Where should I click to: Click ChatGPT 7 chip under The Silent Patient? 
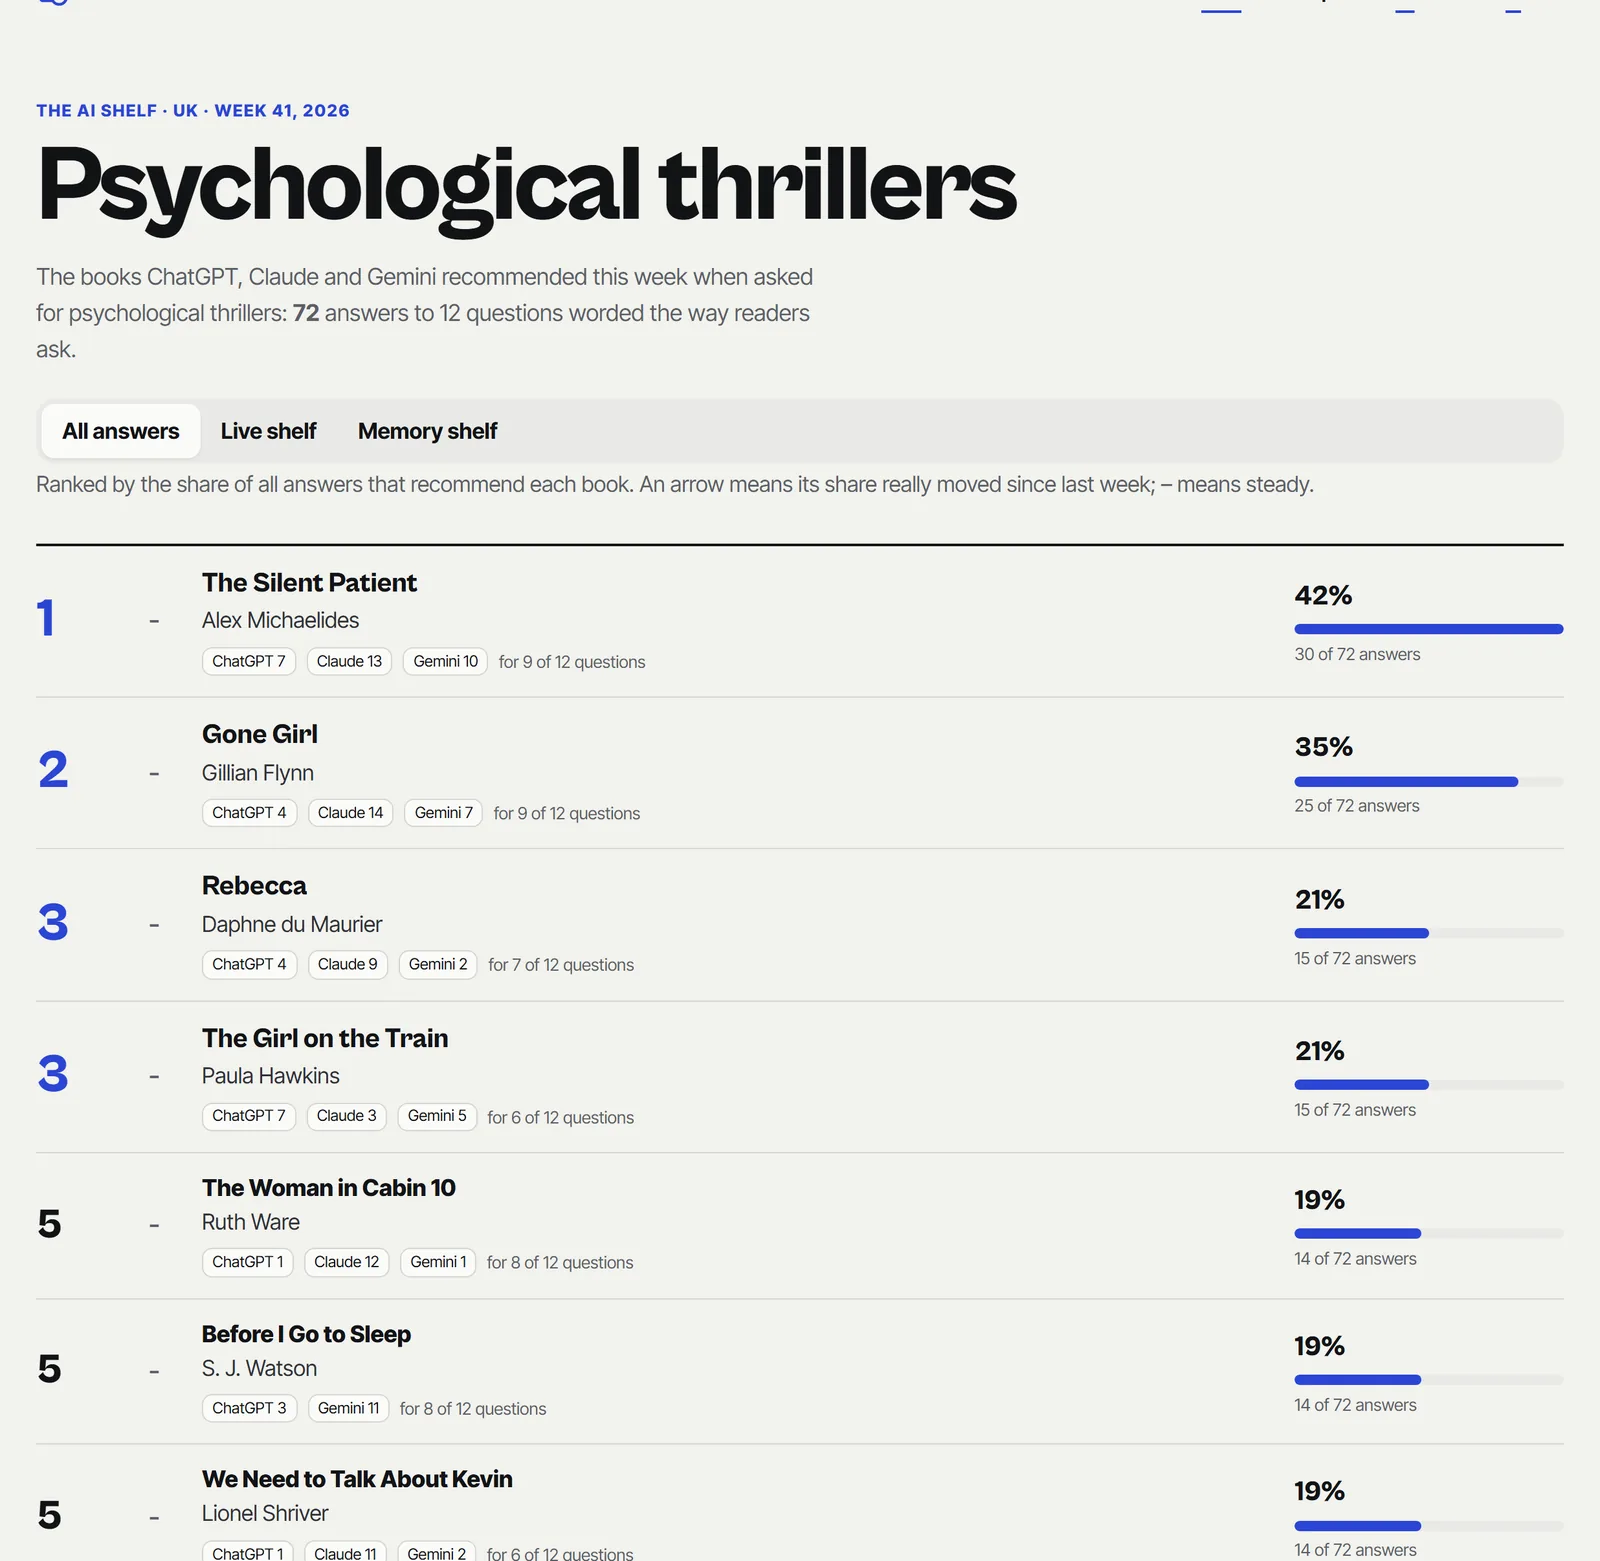click(249, 661)
